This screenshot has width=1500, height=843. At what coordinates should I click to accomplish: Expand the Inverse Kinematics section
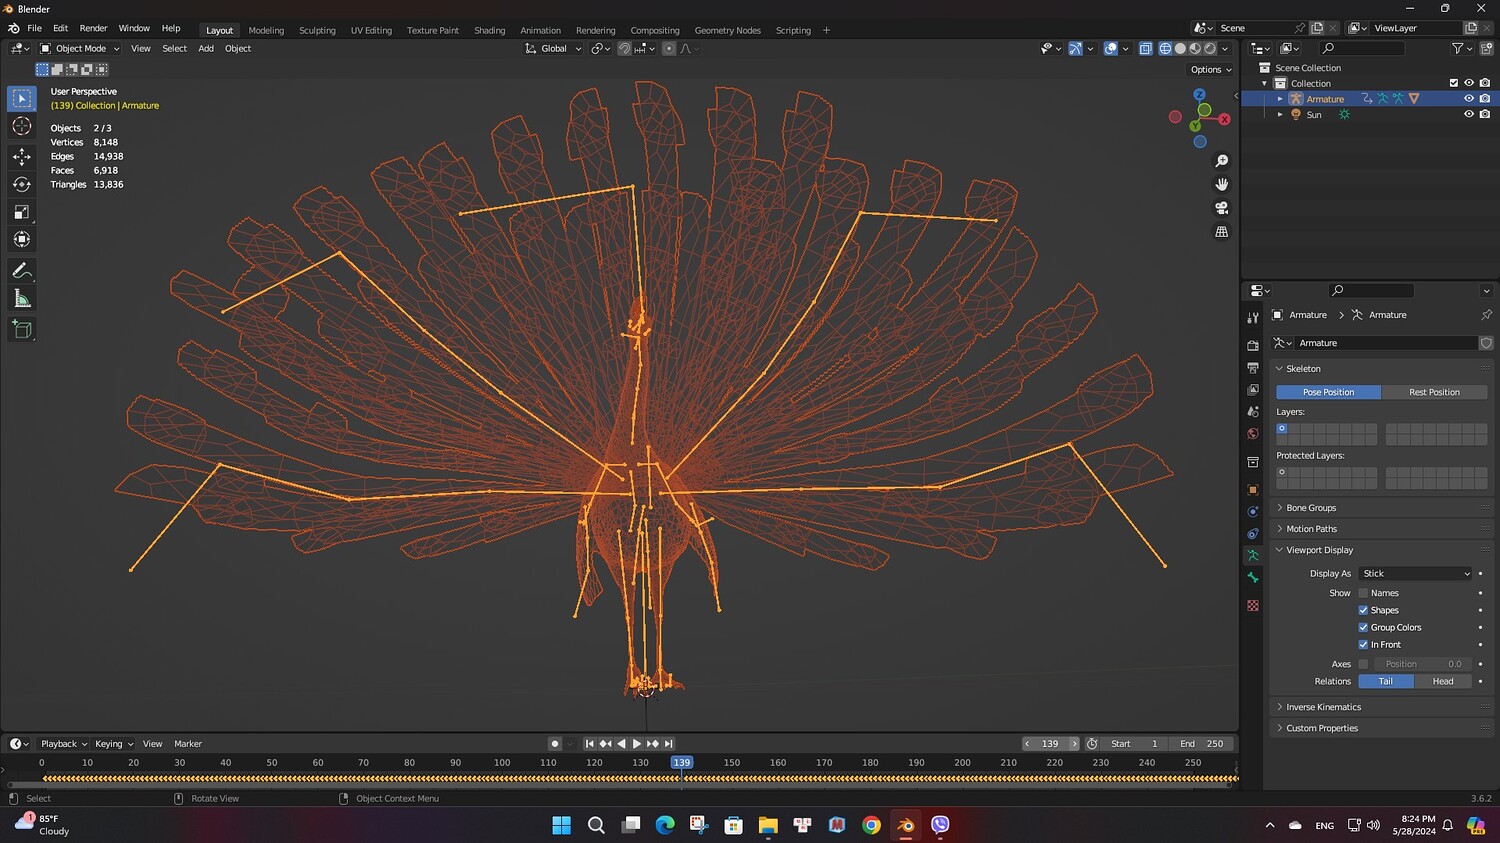[1322, 707]
